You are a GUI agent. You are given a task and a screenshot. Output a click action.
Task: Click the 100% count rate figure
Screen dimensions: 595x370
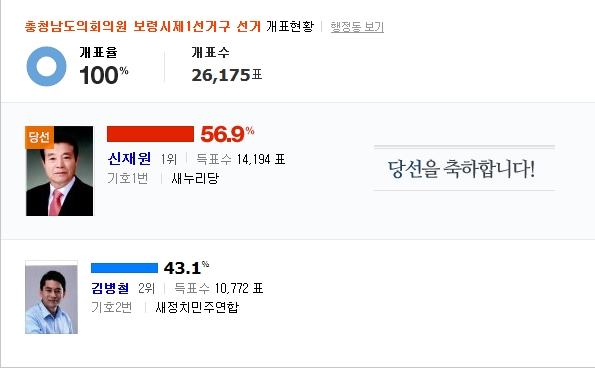click(104, 75)
